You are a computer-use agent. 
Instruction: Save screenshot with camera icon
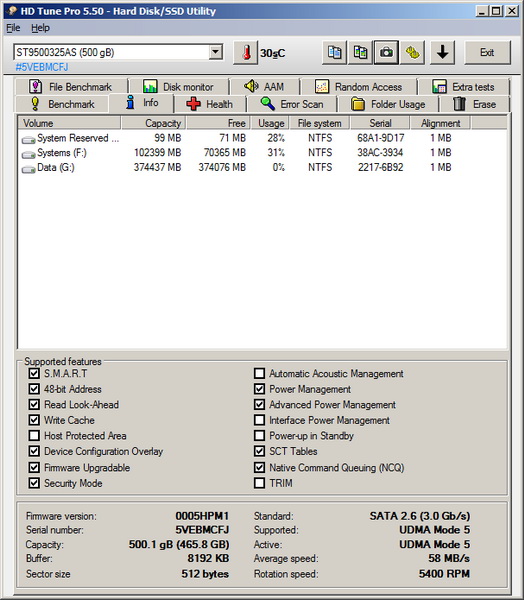coord(386,52)
